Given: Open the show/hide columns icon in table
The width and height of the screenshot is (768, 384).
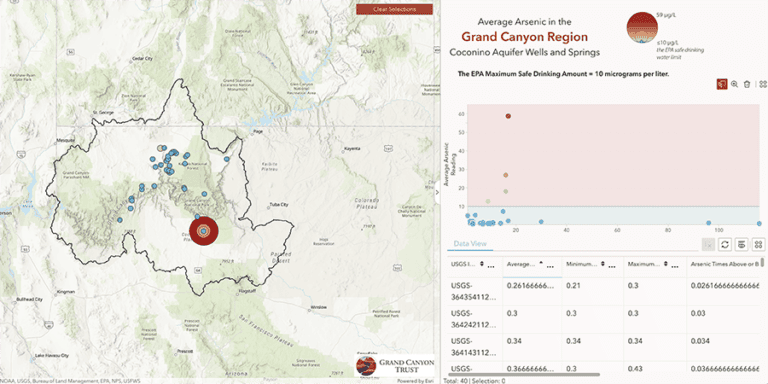Looking at the screenshot, I should tap(742, 244).
